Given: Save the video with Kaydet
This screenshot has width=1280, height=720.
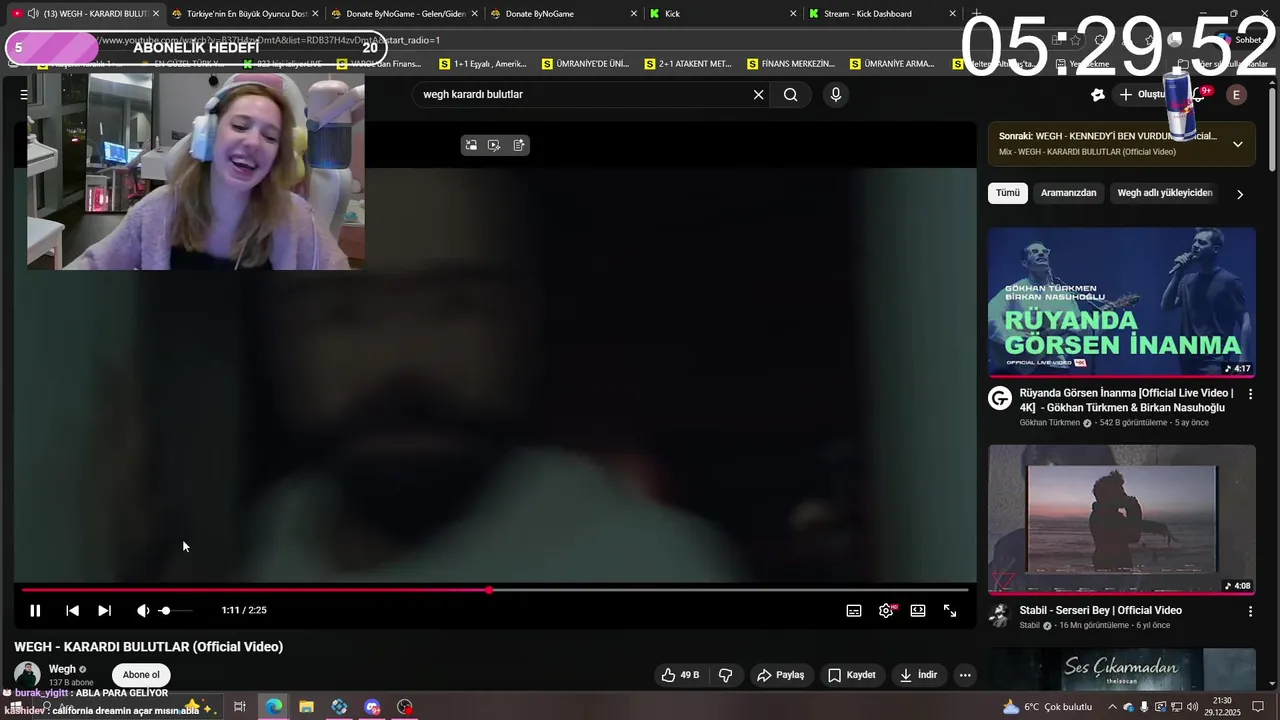Looking at the screenshot, I should tap(852, 675).
